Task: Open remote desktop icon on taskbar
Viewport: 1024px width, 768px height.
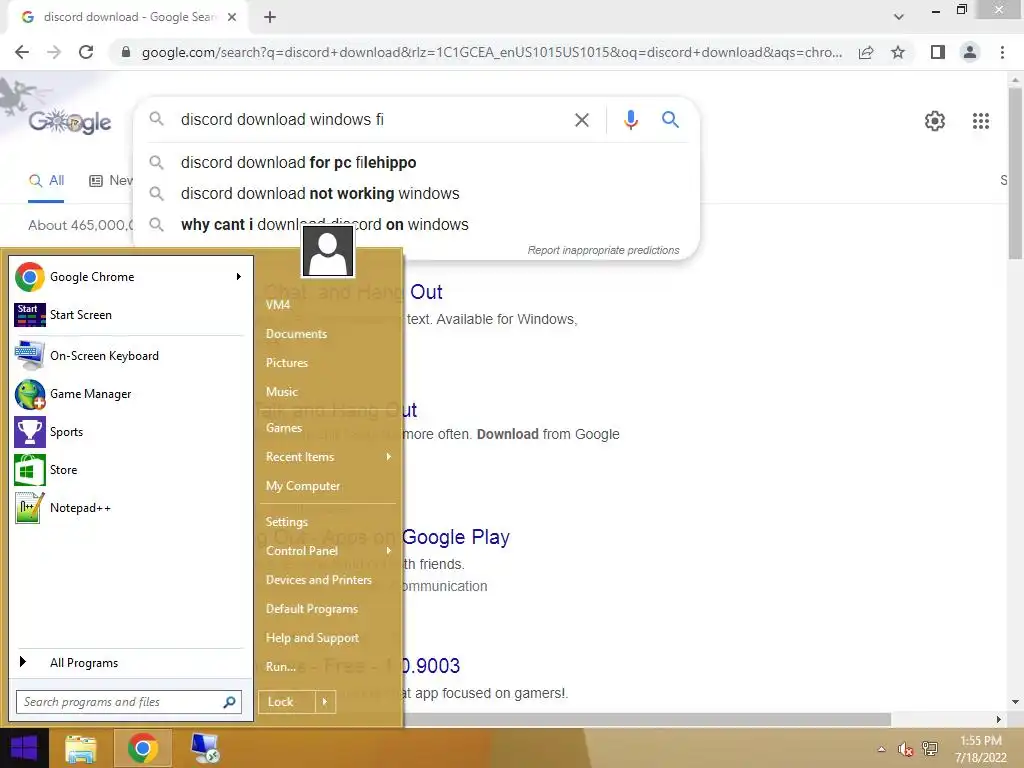Action: [205, 748]
